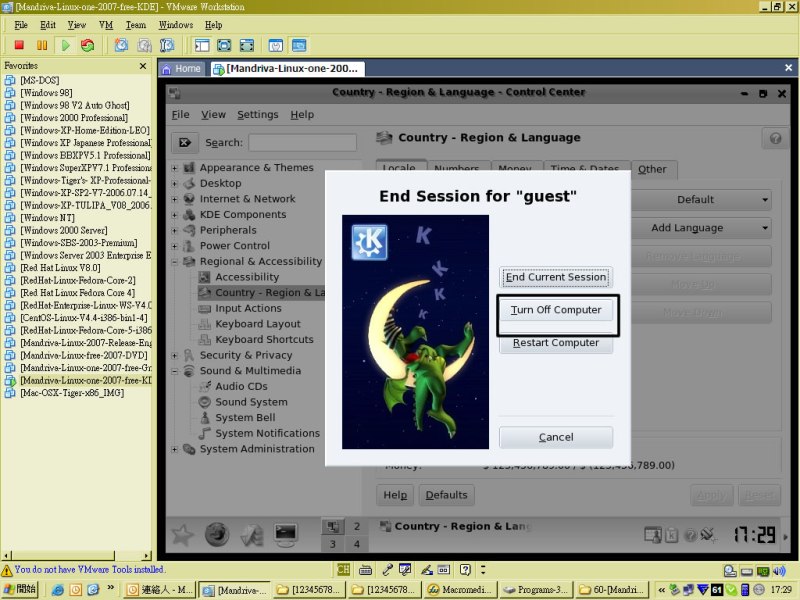Click the Home tab in VMware
800x600 pixels.
coord(182,69)
